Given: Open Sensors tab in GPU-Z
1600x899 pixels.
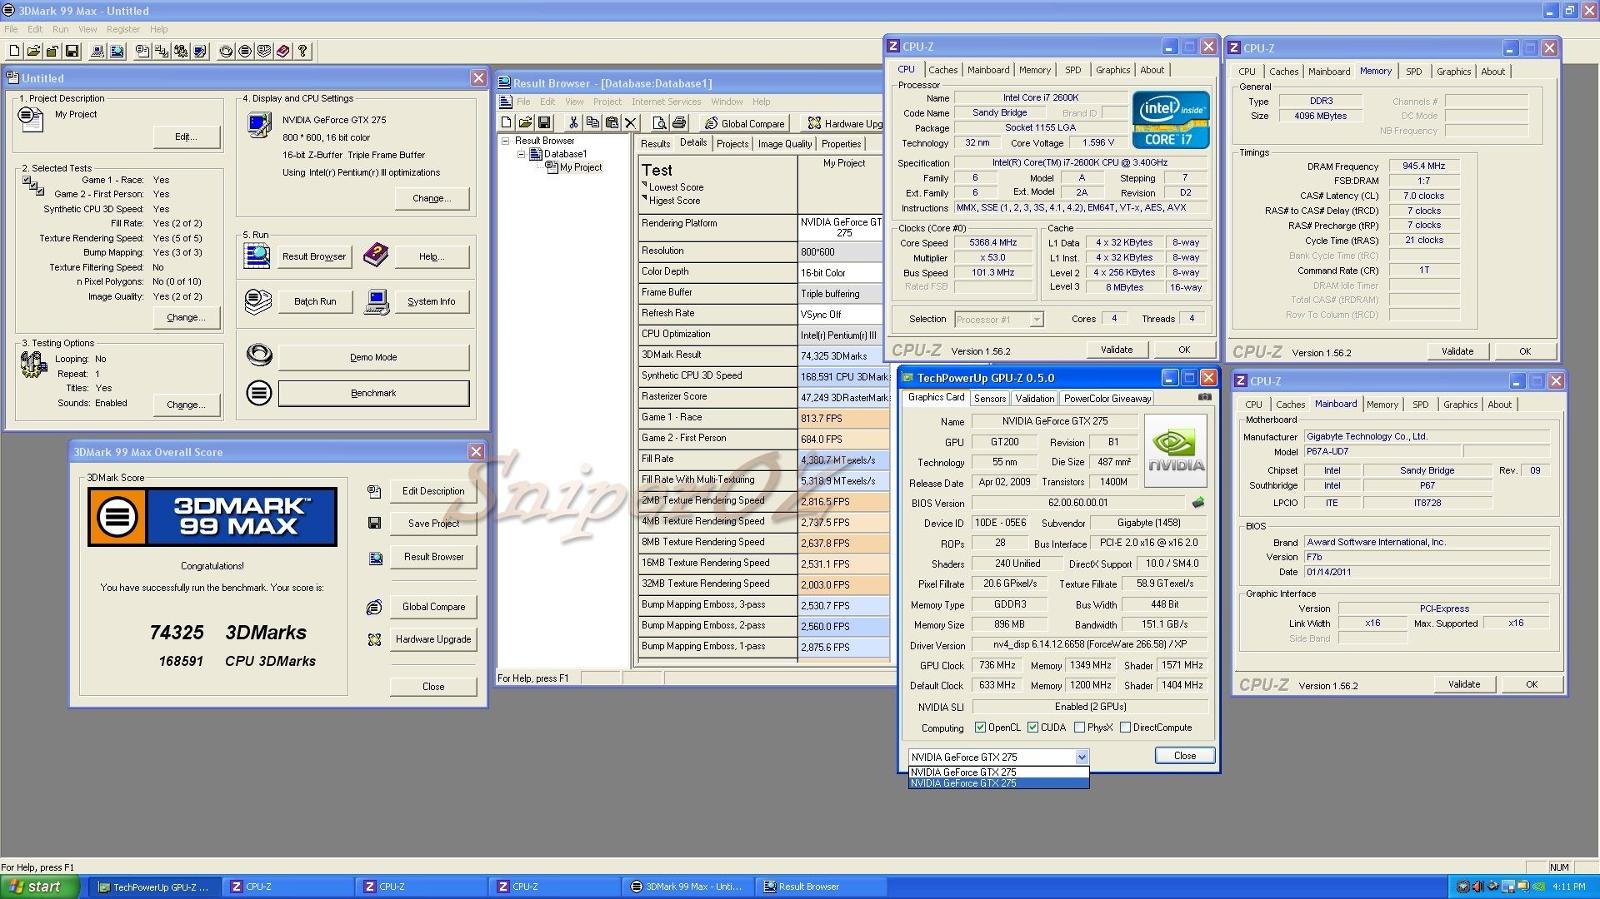Looking at the screenshot, I should (990, 398).
